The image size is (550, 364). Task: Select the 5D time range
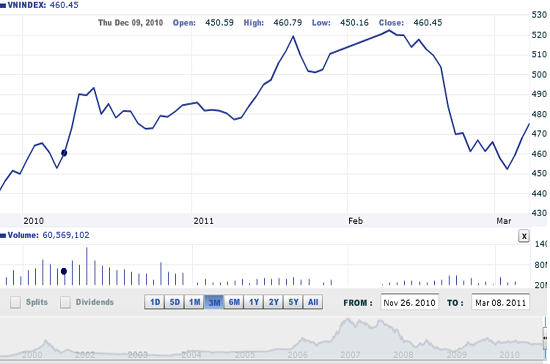coord(174,302)
